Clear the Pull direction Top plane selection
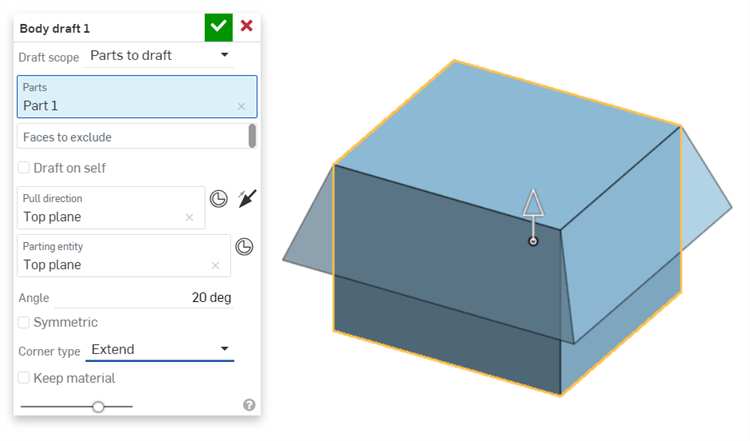Screen dimensions: 750x441 189,218
